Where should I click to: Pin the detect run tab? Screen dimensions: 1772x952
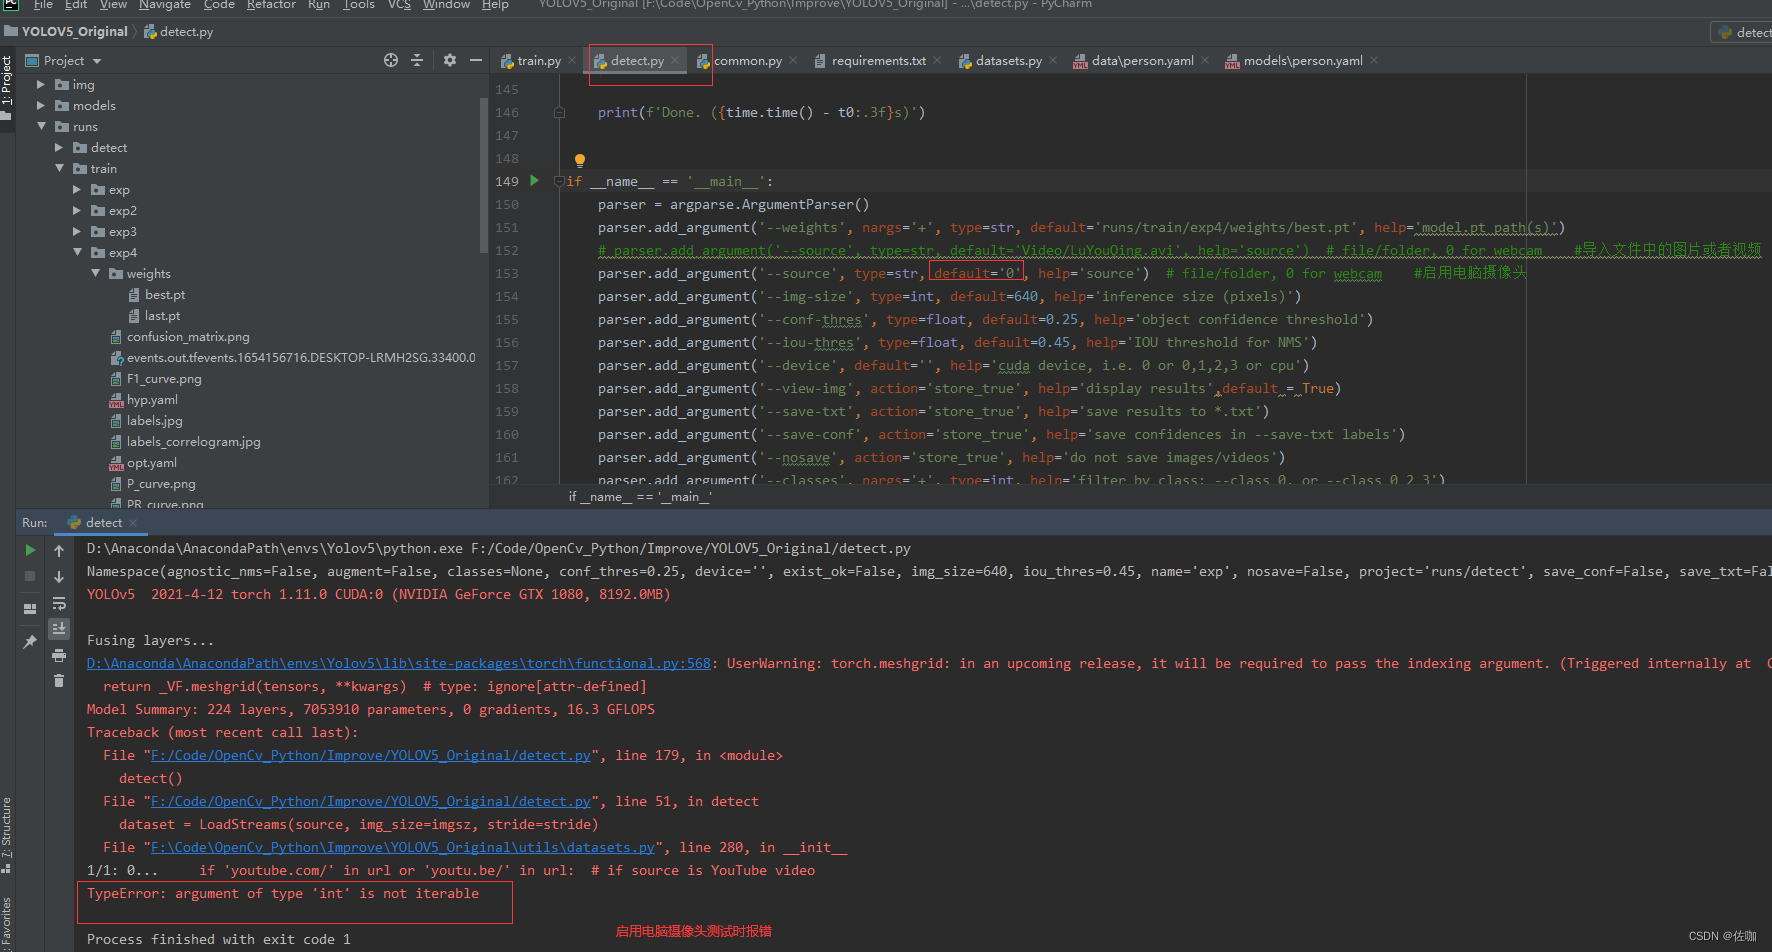[x=30, y=641]
